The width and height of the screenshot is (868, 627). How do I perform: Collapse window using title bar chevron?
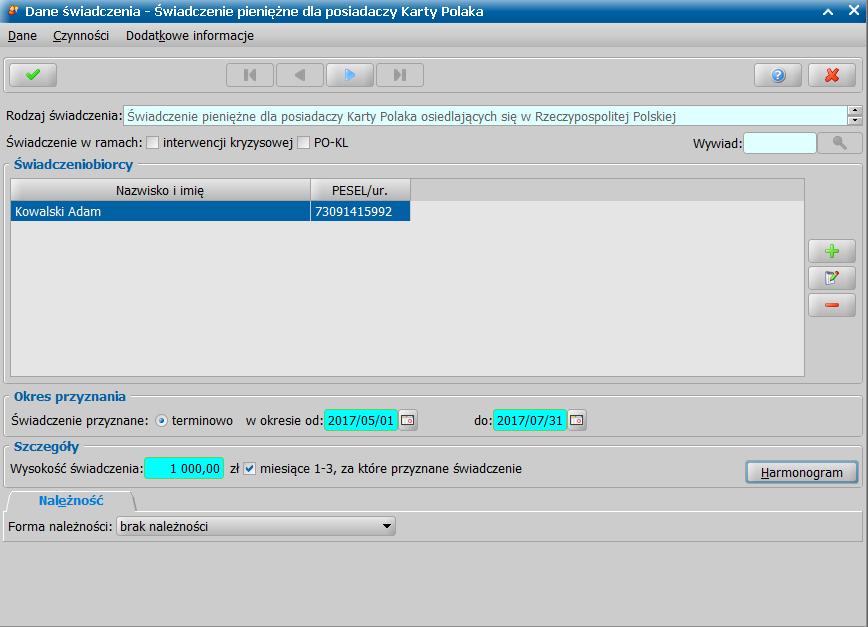[828, 12]
